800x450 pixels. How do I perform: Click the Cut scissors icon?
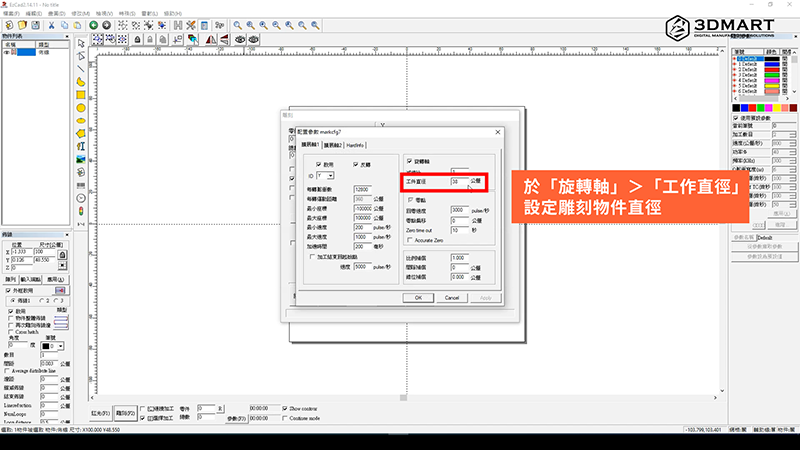pyautogui.click(x=53, y=24)
